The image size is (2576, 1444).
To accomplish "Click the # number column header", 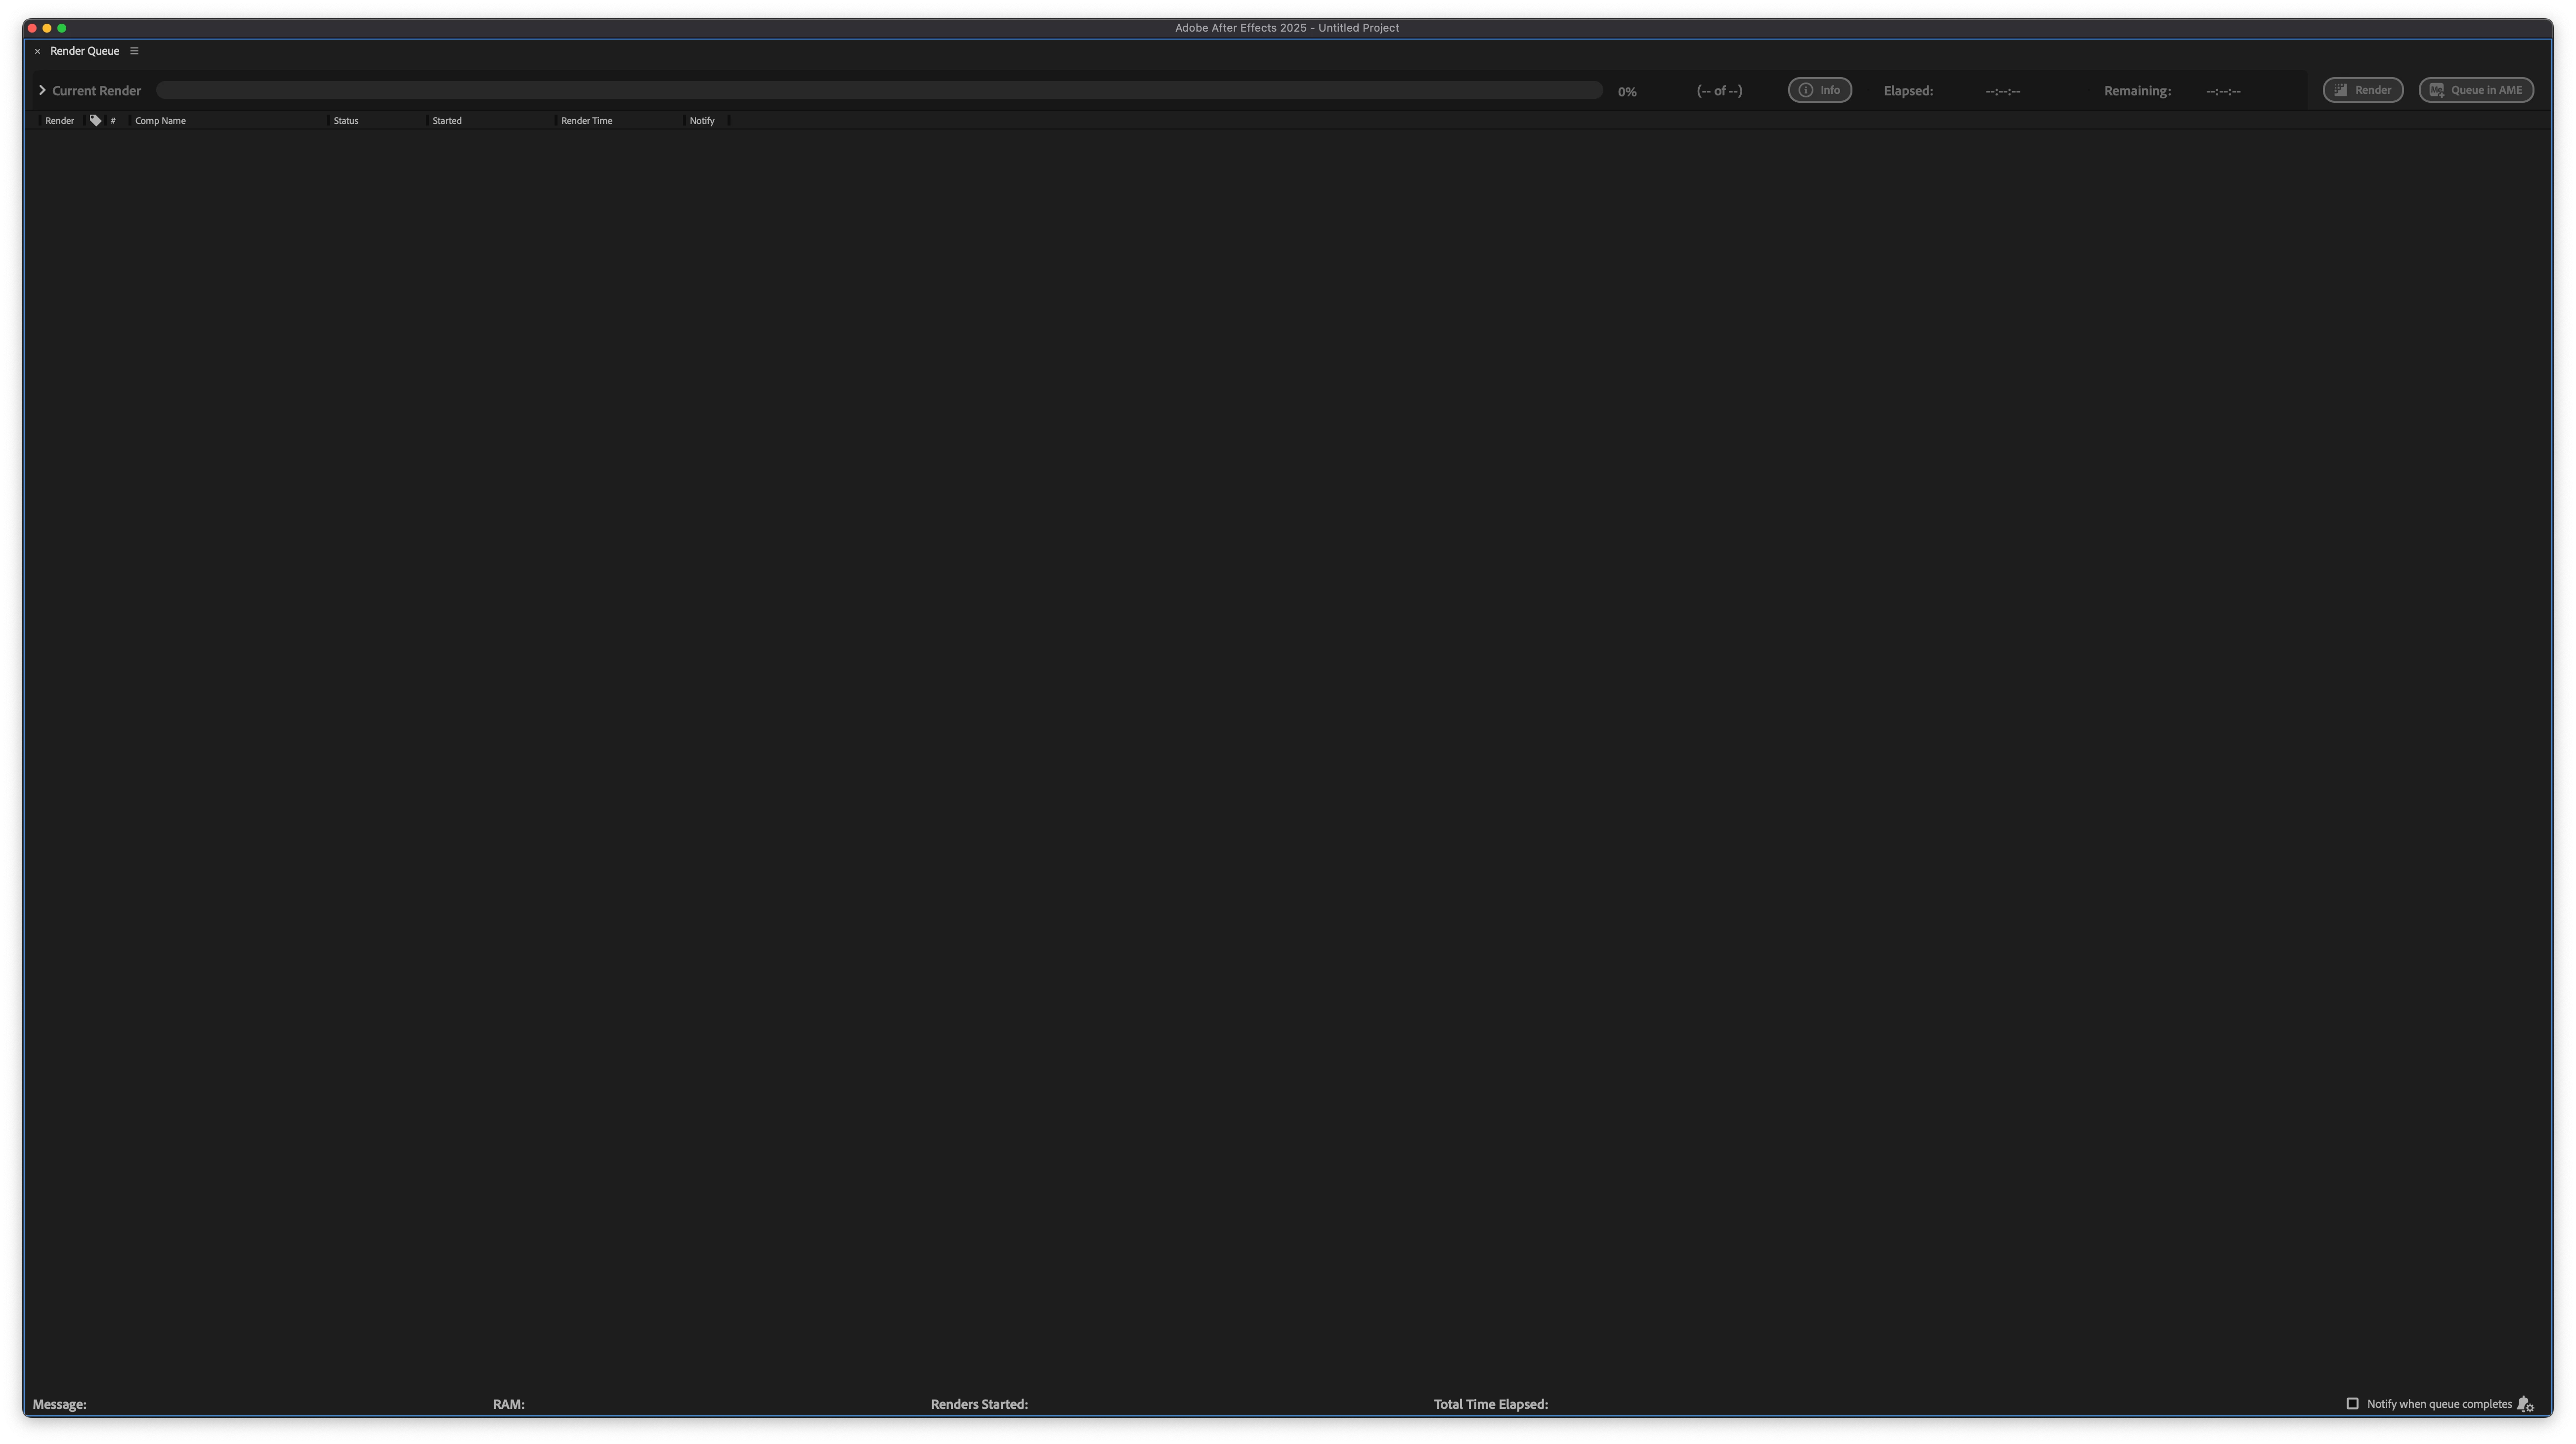I will click(113, 121).
